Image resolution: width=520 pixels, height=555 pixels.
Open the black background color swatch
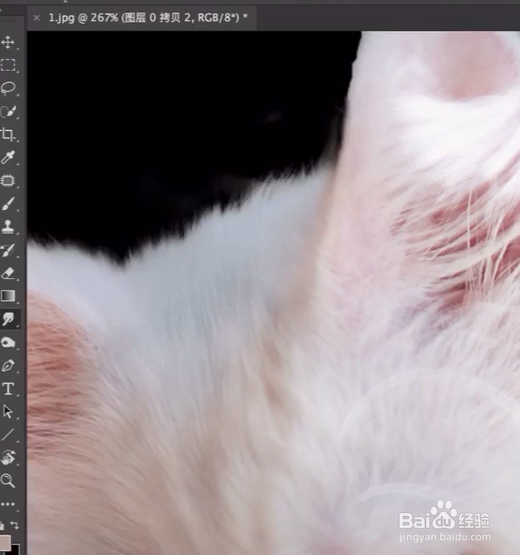[x=16, y=550]
